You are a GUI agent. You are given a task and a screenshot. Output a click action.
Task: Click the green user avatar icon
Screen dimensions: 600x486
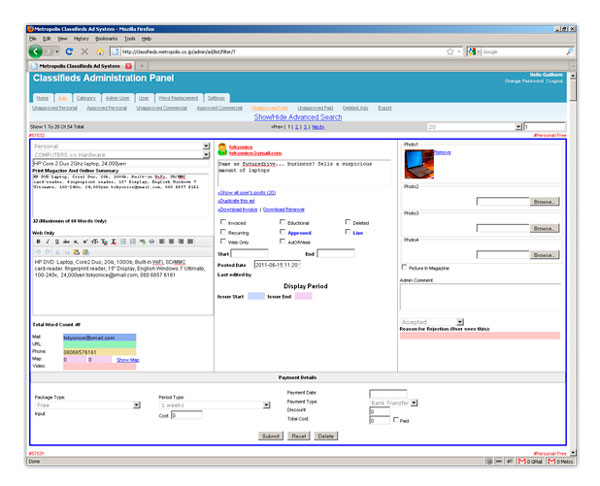click(x=222, y=147)
